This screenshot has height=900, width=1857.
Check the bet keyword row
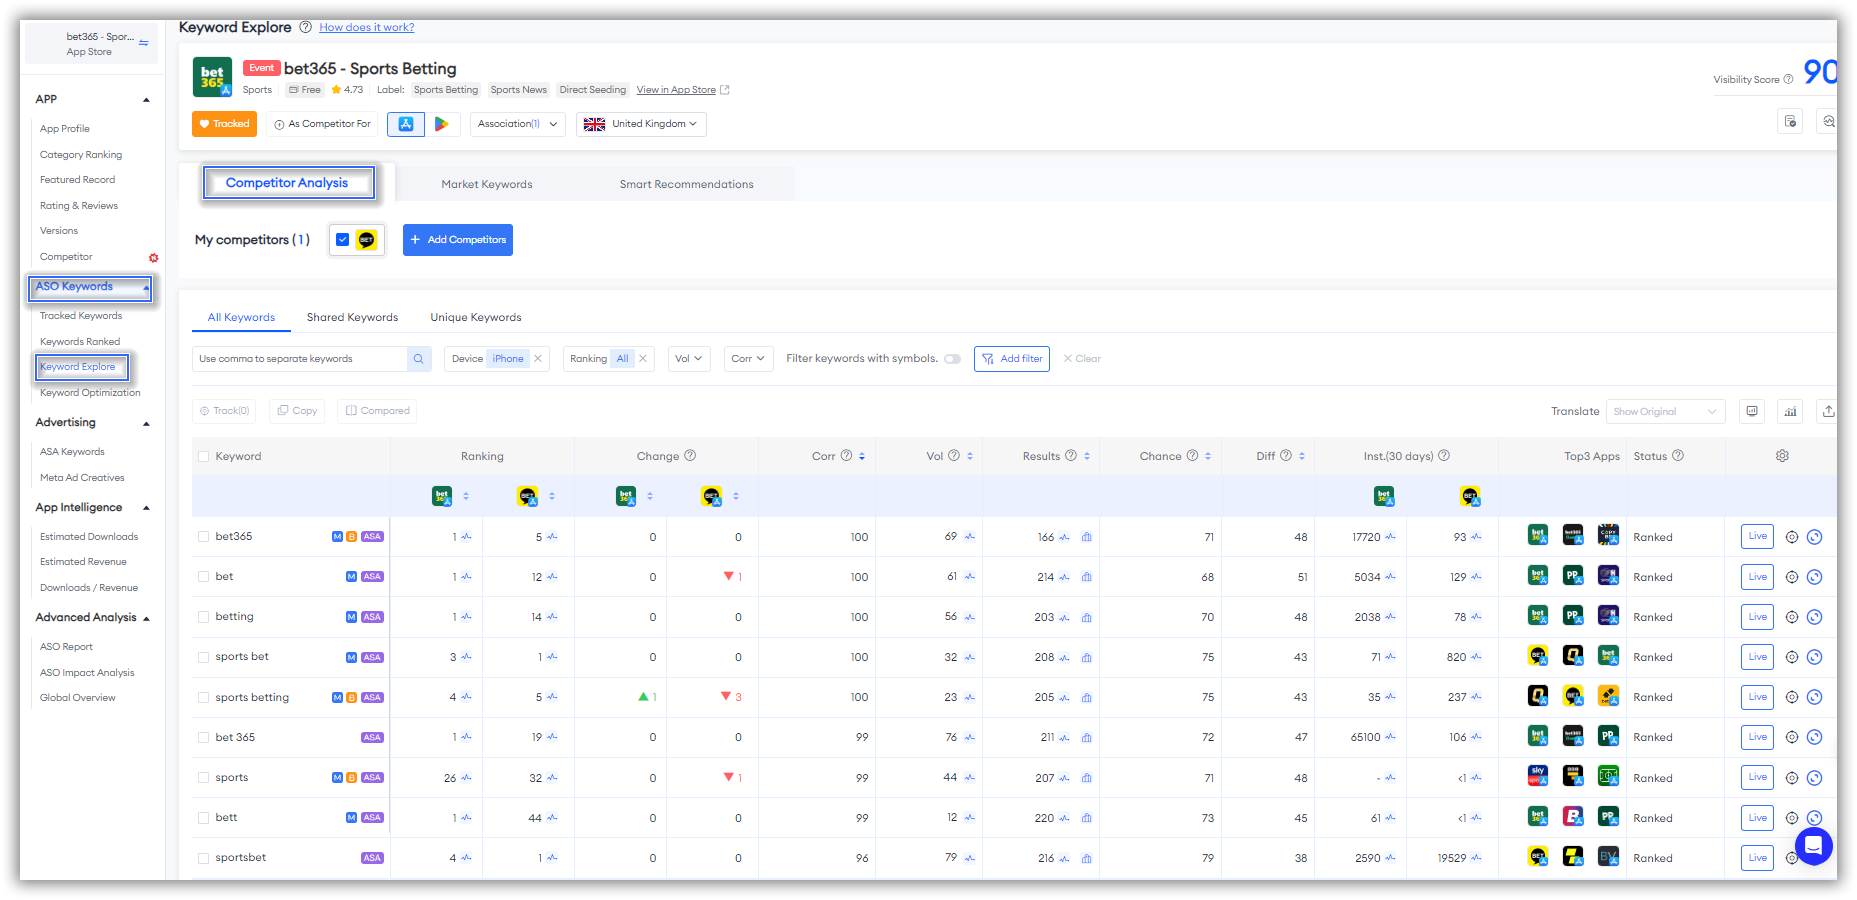[x=204, y=577]
